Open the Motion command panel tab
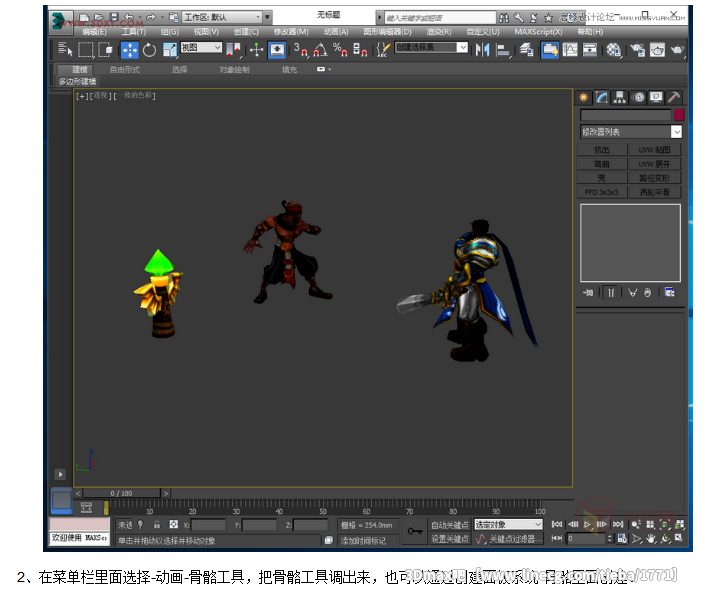 638,97
